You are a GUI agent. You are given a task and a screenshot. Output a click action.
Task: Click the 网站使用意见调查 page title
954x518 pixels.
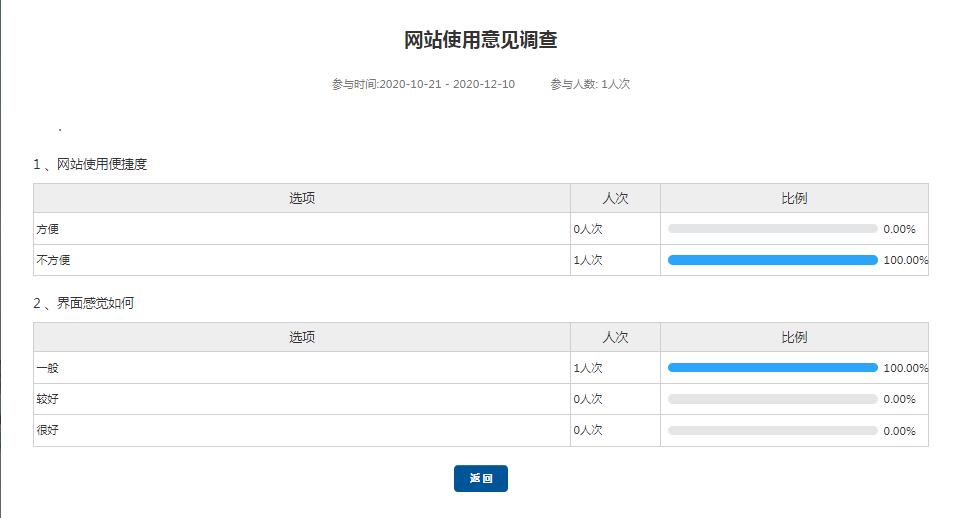point(480,40)
